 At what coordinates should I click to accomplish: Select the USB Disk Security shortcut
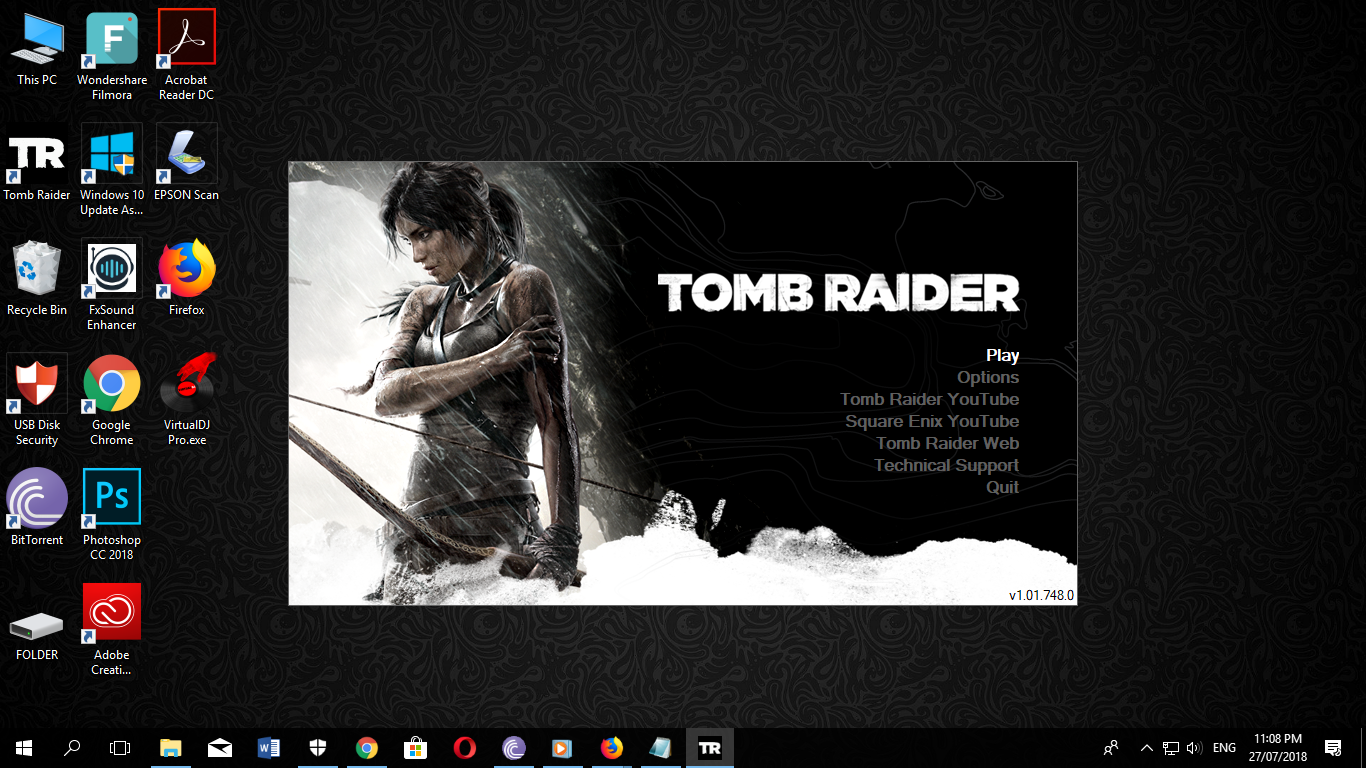click(x=37, y=400)
